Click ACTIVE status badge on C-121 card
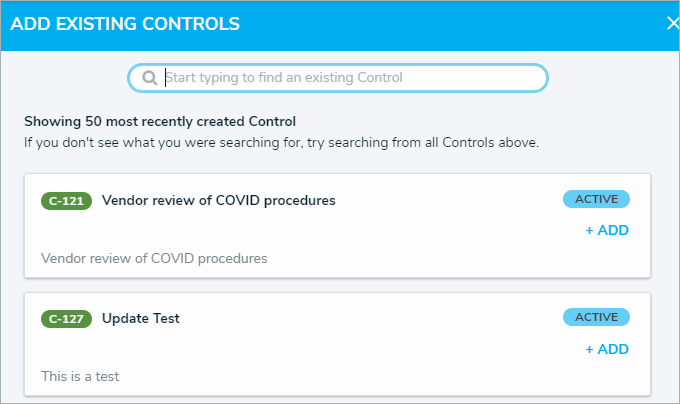680x404 pixels. pos(596,199)
